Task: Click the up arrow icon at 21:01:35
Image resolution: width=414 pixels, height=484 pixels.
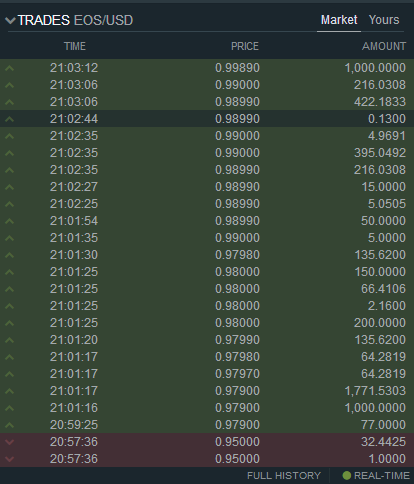Action: tap(10, 238)
